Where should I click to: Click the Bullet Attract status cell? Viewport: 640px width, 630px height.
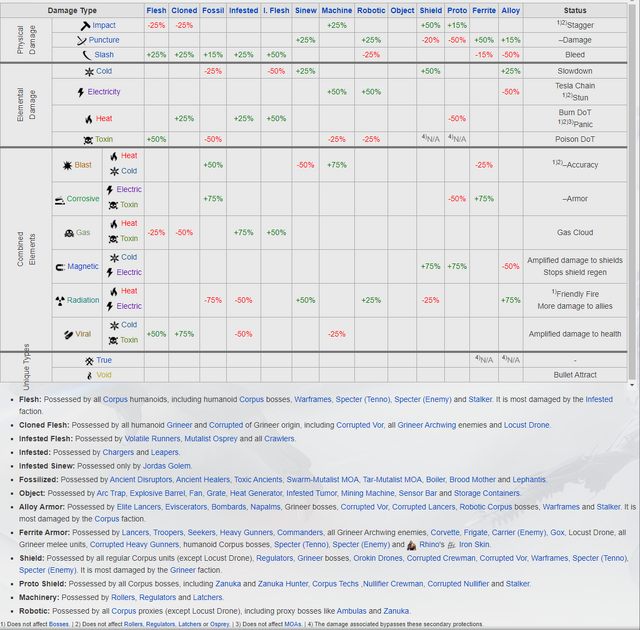[x=575, y=375]
